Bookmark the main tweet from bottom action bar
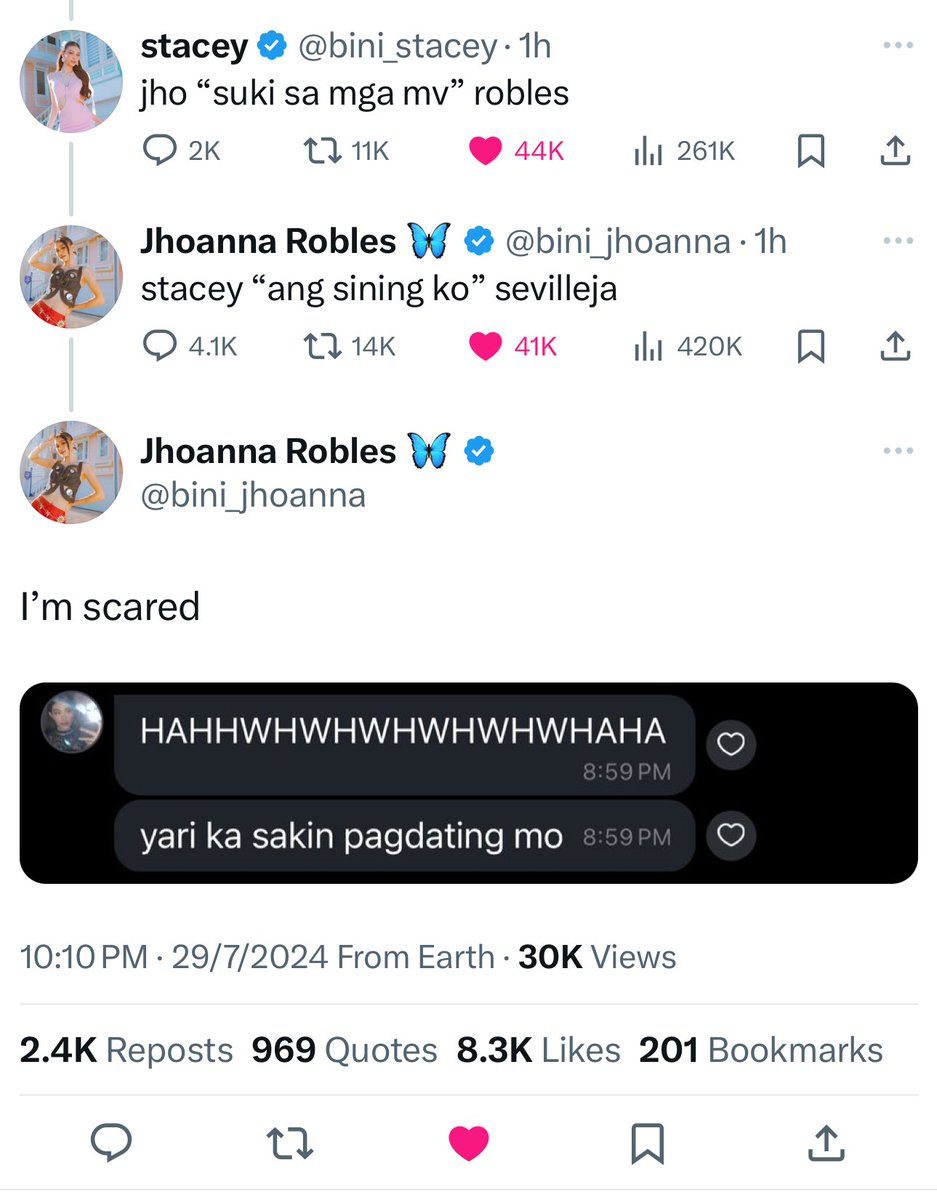The image size is (937, 1200). coord(647,1143)
